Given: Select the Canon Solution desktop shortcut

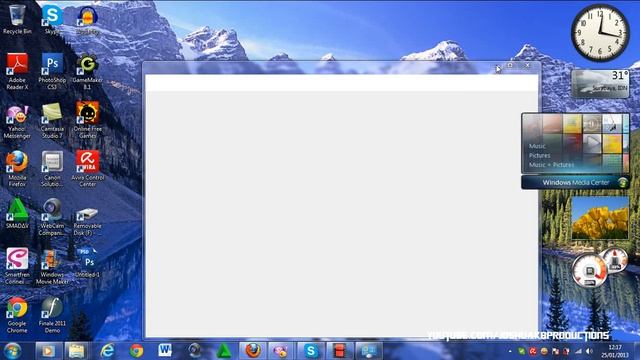Looking at the screenshot, I should tap(52, 169).
